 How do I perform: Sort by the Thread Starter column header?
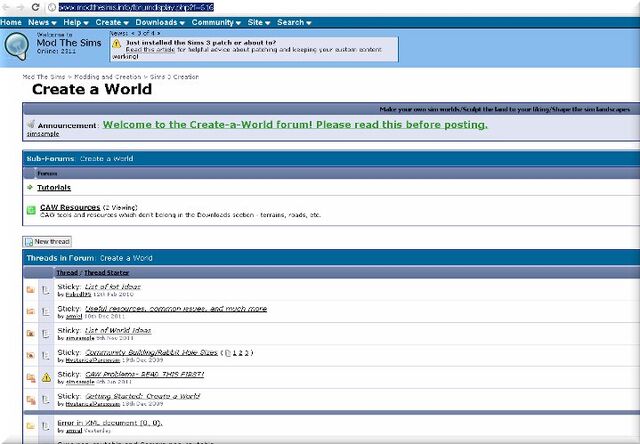point(107,273)
